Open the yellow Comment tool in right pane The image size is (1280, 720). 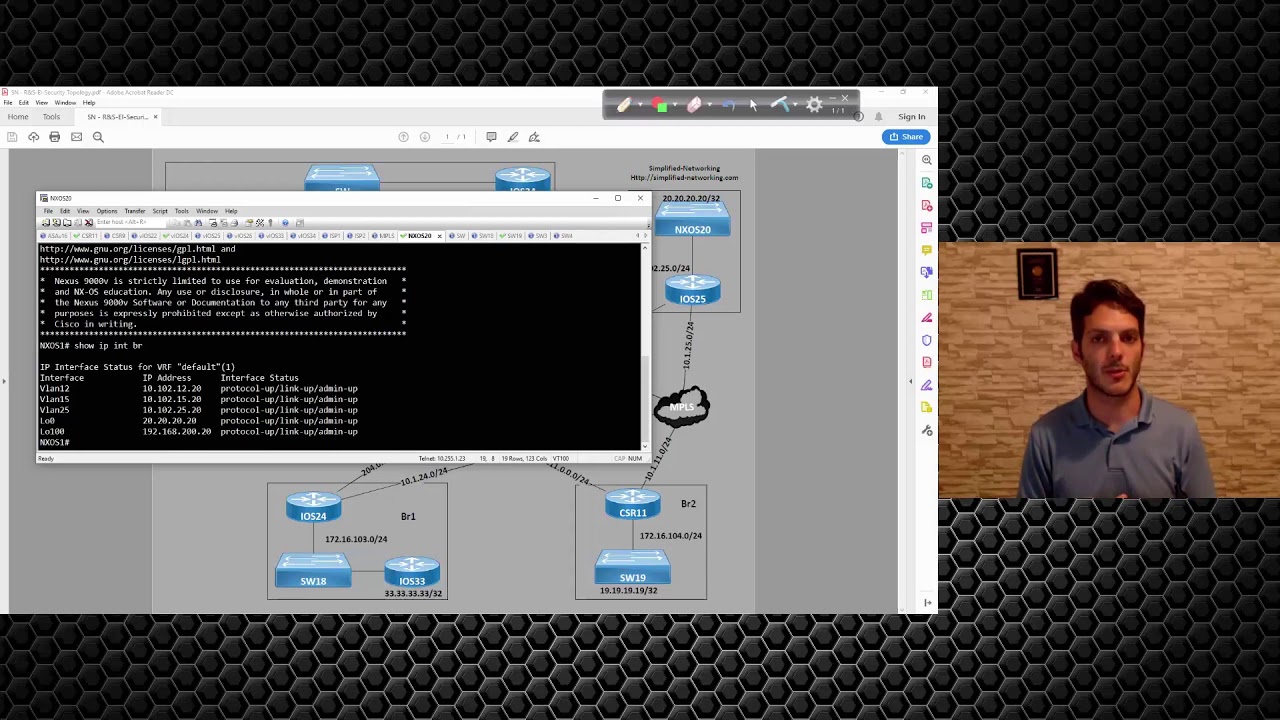[x=927, y=250]
